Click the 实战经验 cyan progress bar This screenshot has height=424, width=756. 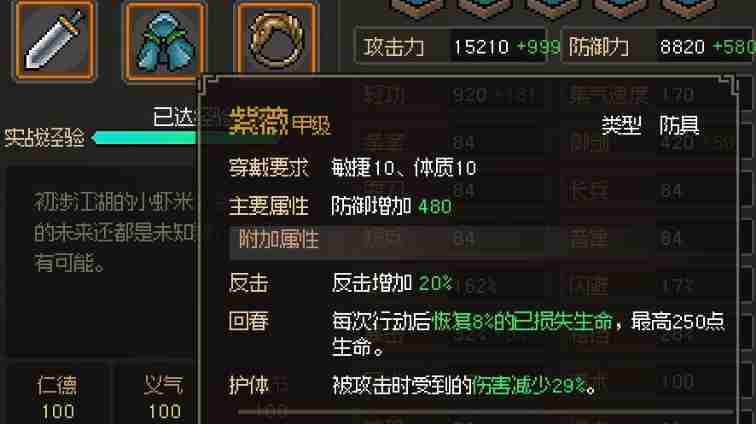point(145,138)
